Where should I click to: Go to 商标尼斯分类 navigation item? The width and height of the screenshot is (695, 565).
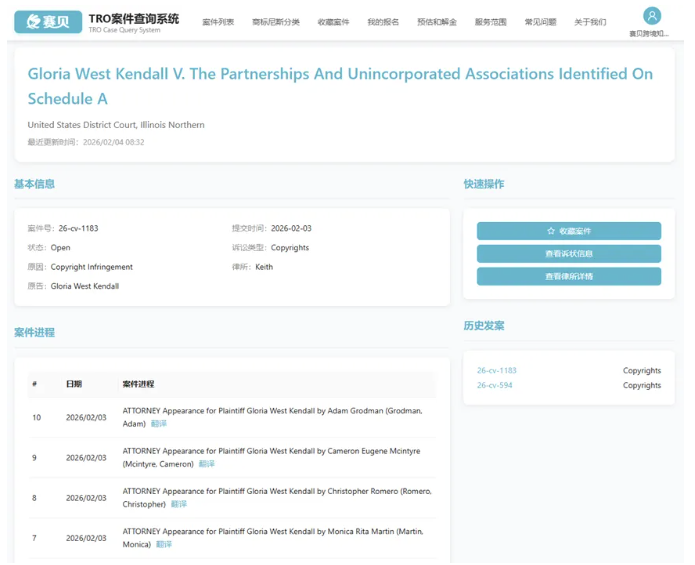276,22
